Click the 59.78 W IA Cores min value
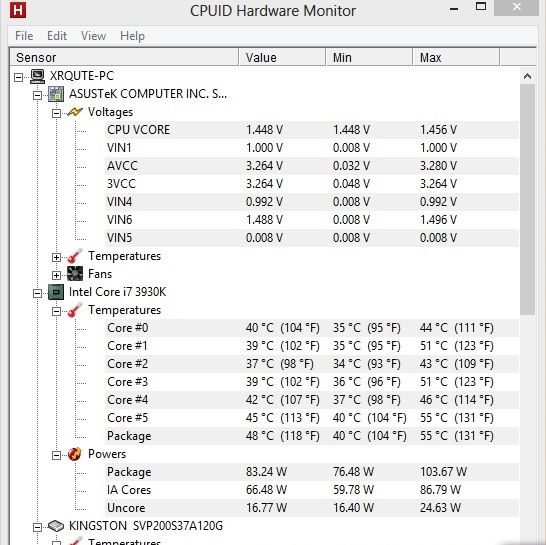 point(353,490)
